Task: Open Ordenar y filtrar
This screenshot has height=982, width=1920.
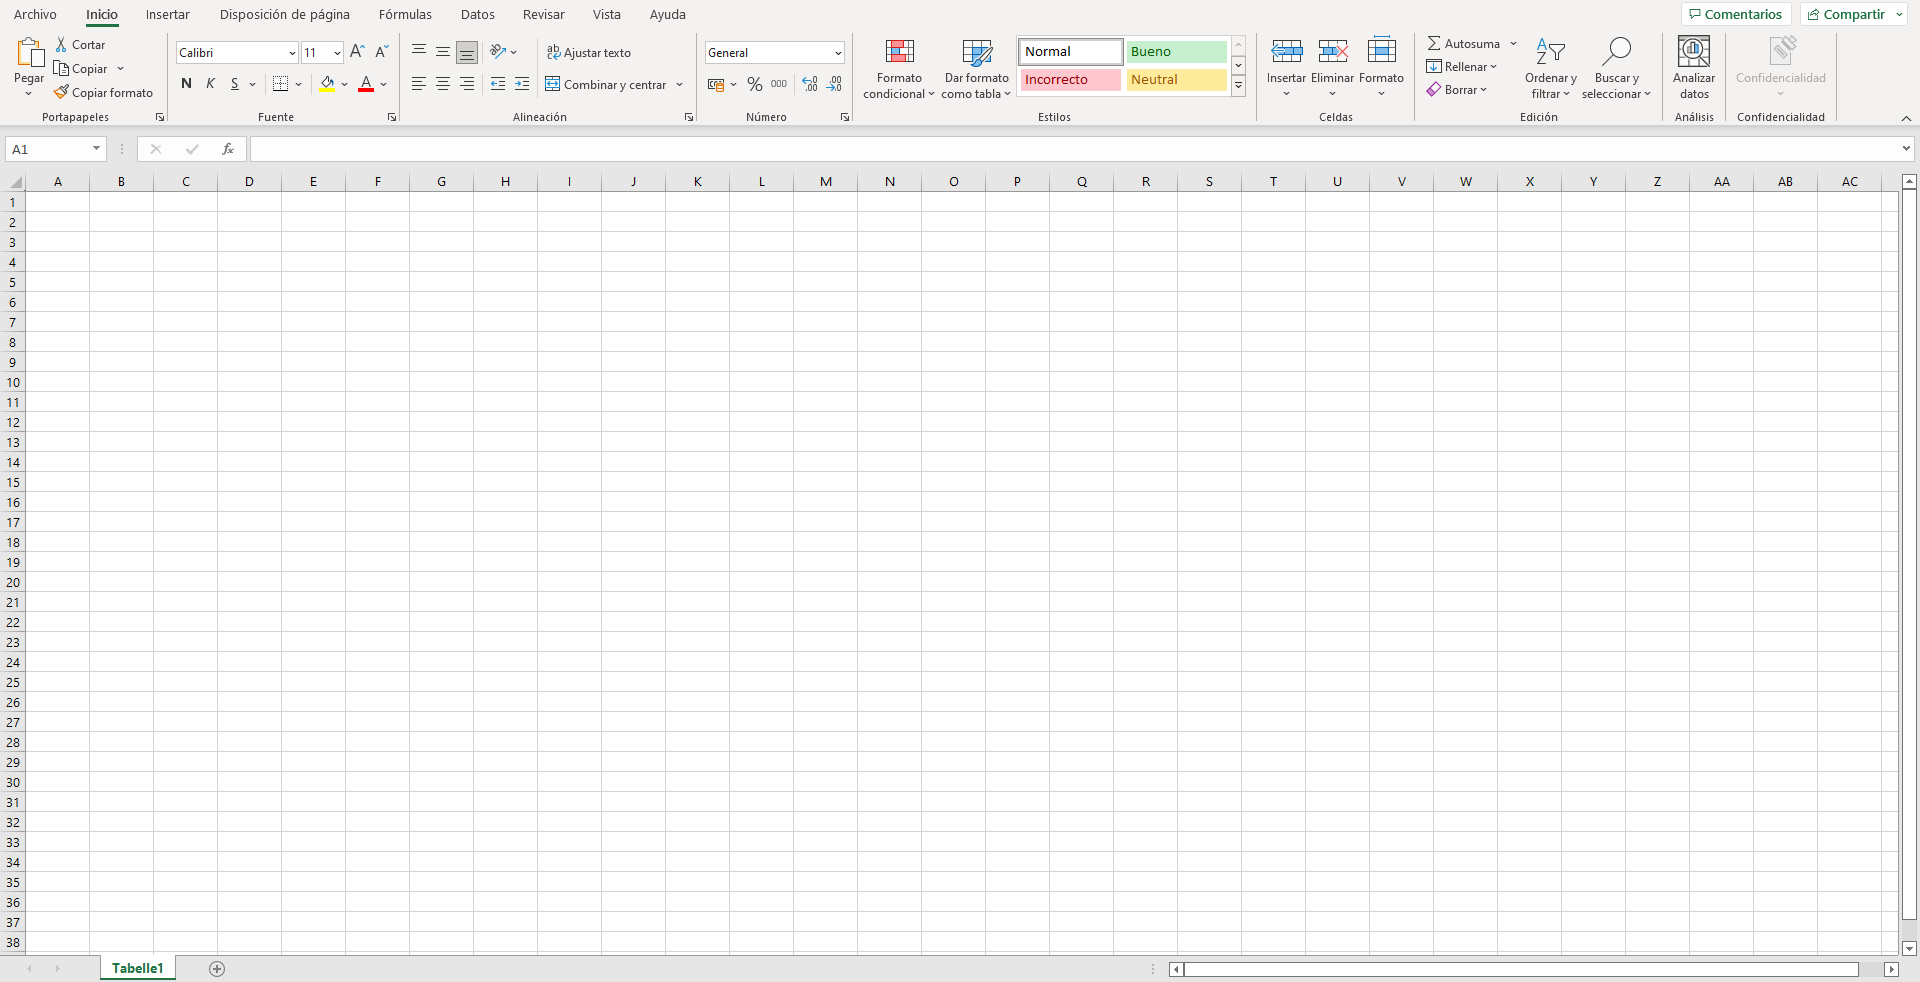Action: (x=1550, y=69)
